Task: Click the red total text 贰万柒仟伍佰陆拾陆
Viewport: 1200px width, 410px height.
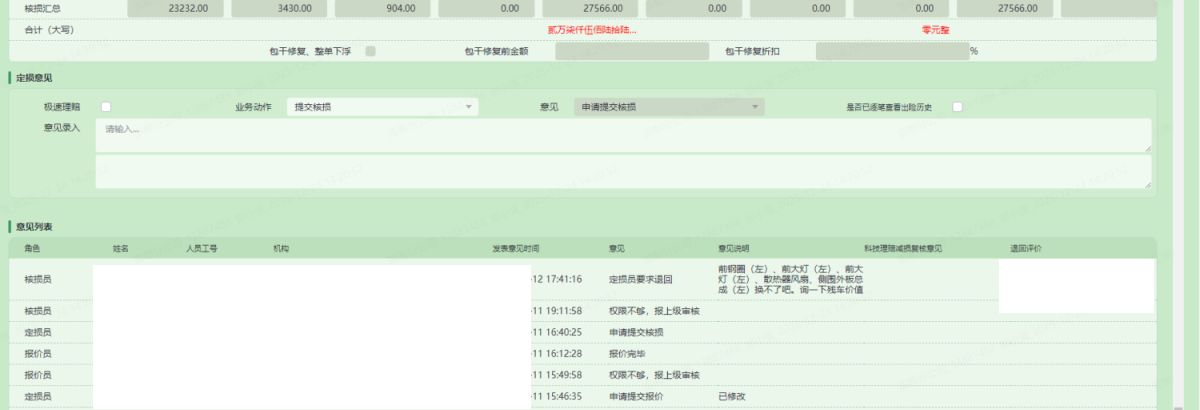Action: point(592,30)
